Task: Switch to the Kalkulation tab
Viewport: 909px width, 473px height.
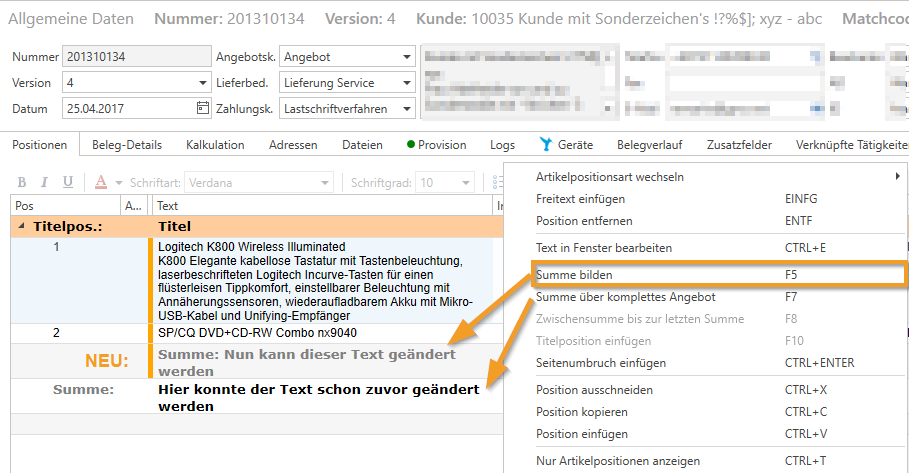Action: coord(215,145)
